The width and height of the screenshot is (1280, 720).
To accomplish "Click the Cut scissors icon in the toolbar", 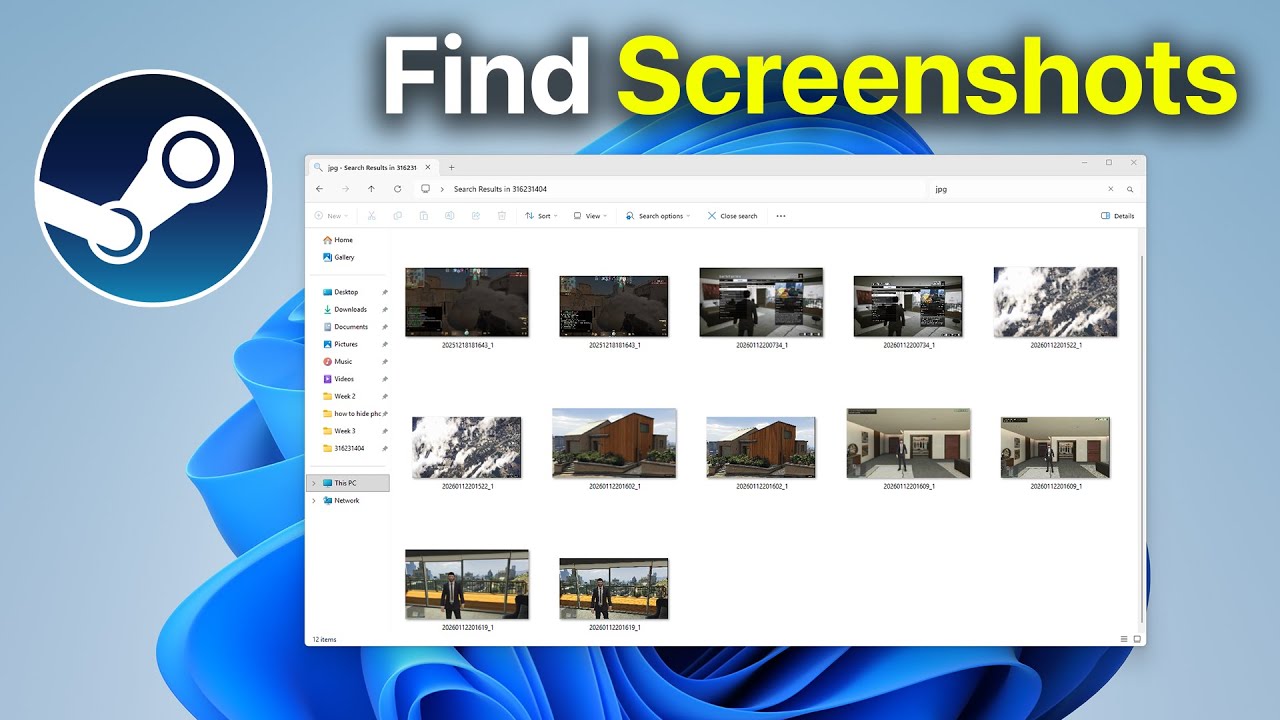I will coord(371,216).
